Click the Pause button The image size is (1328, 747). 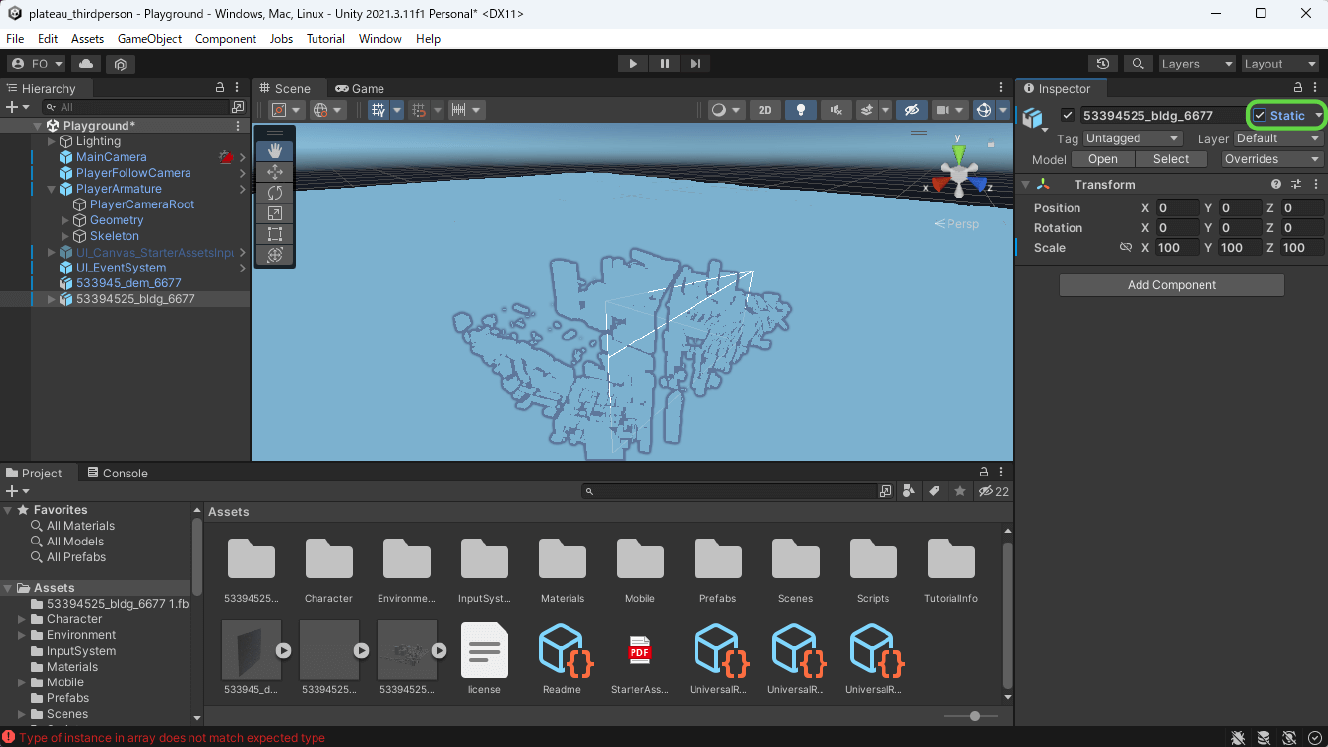tap(665, 64)
